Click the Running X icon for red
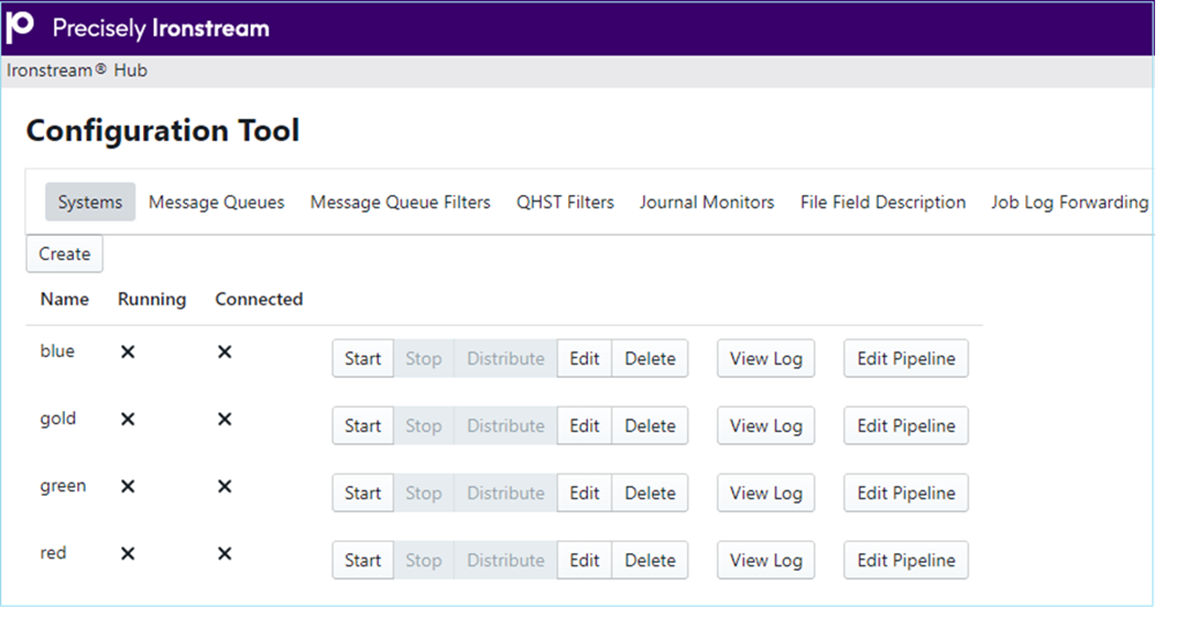 point(128,553)
